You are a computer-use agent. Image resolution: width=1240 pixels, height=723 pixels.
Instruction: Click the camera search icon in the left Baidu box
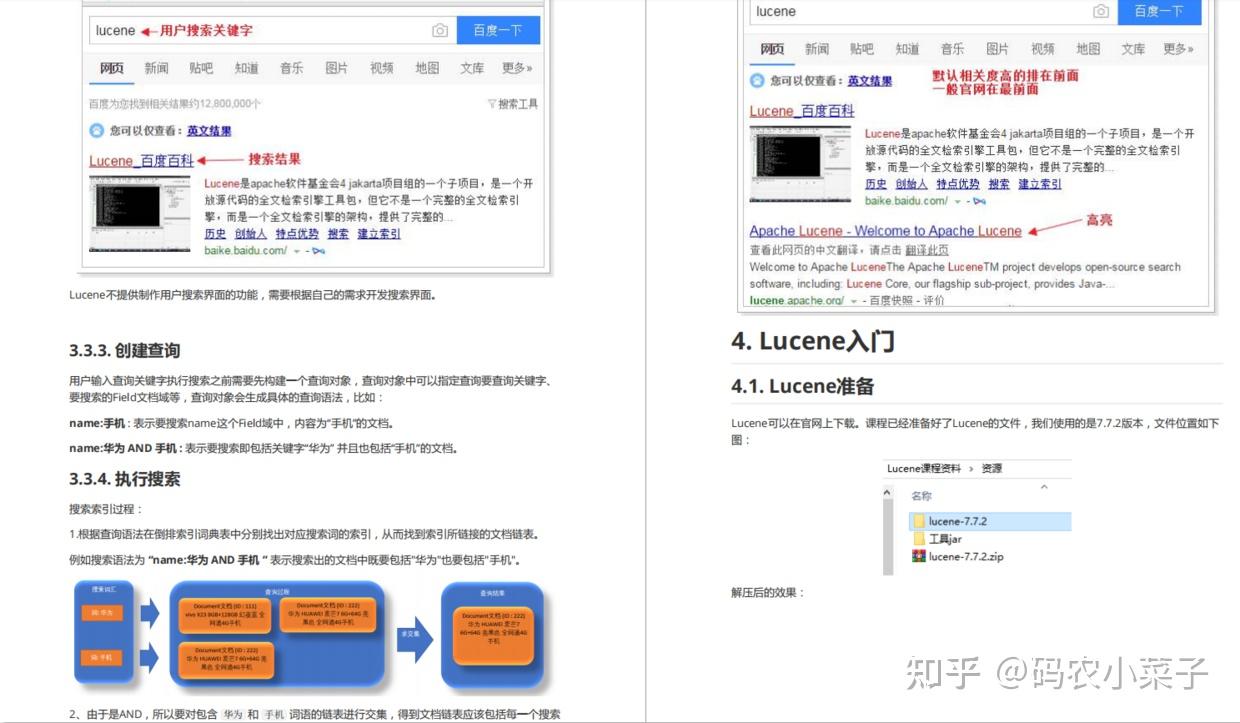point(440,31)
